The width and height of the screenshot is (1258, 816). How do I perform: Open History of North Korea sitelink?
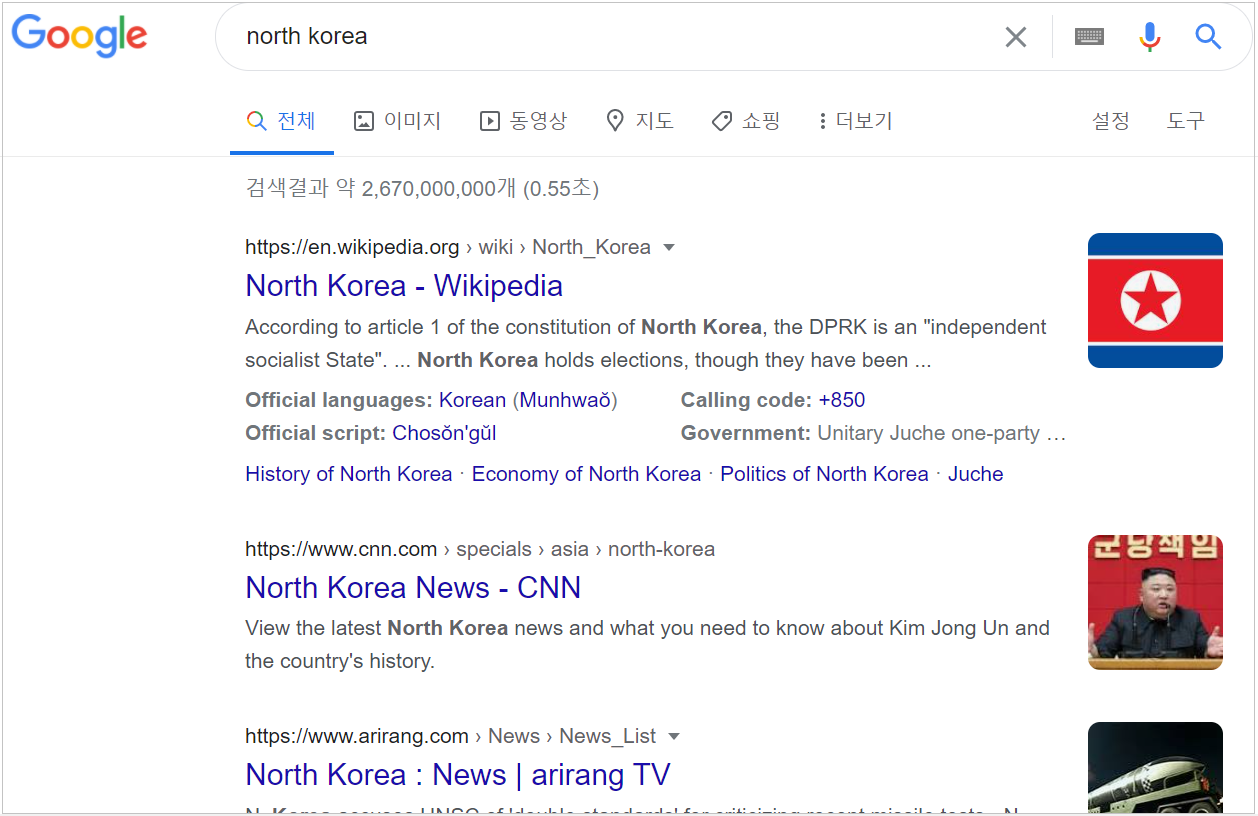point(349,474)
